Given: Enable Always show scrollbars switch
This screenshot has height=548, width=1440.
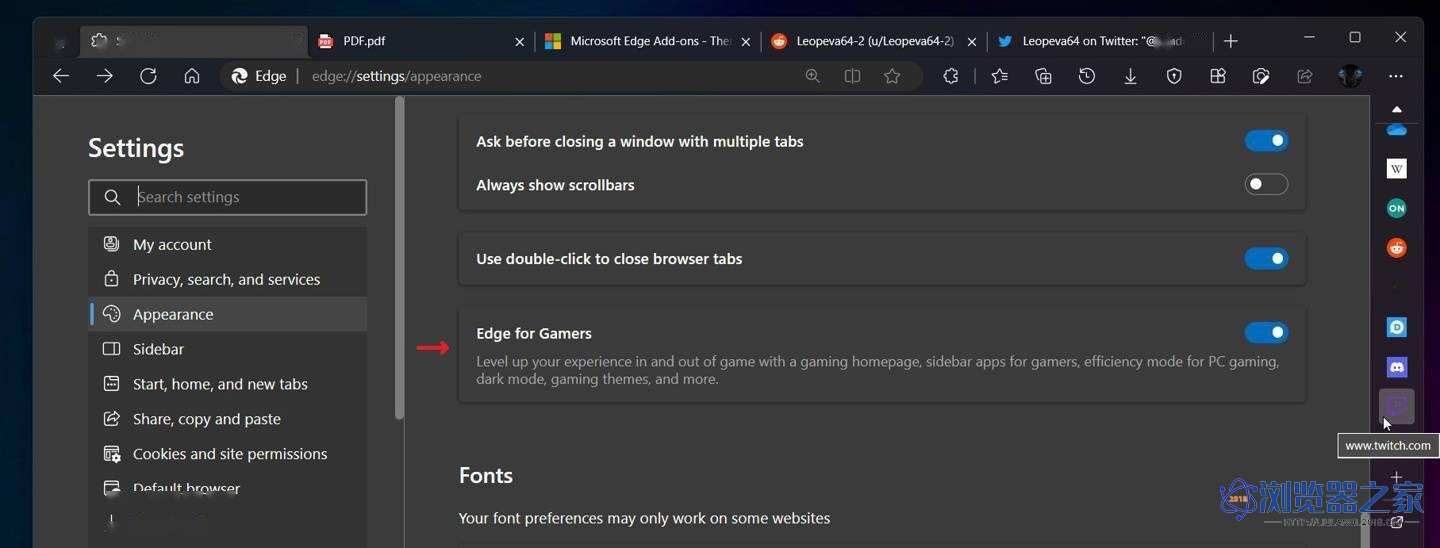Looking at the screenshot, I should coord(1266,185).
